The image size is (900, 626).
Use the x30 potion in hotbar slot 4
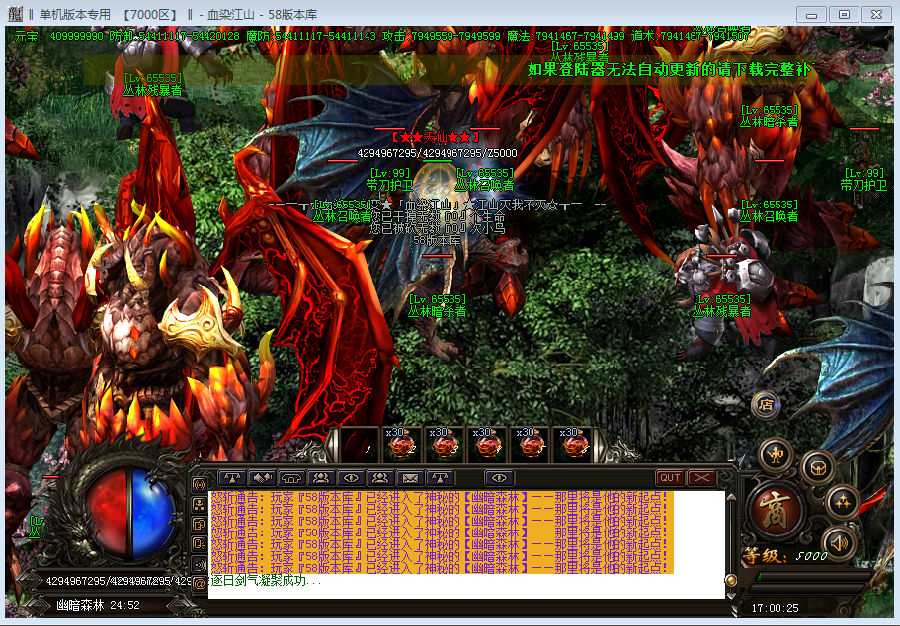pyautogui.click(x=489, y=445)
